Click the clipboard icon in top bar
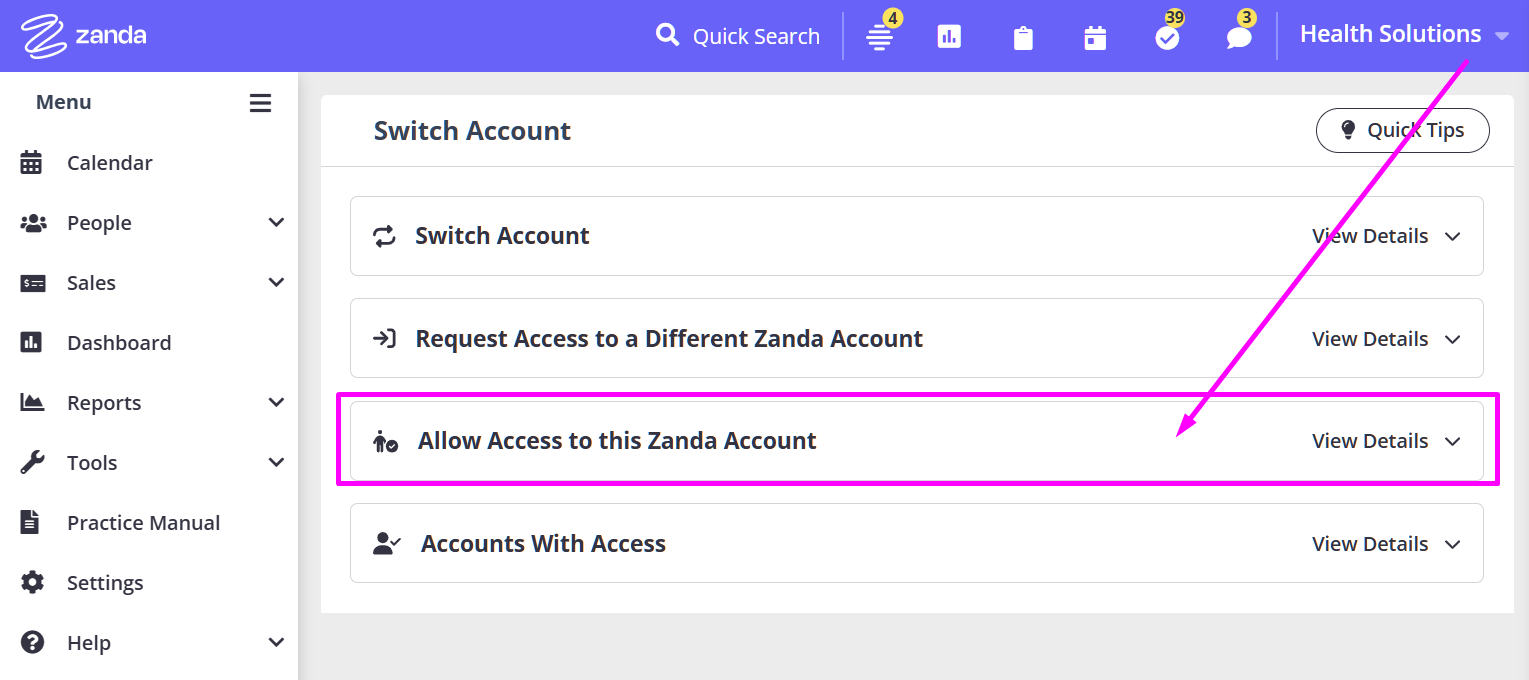 (x=1023, y=38)
